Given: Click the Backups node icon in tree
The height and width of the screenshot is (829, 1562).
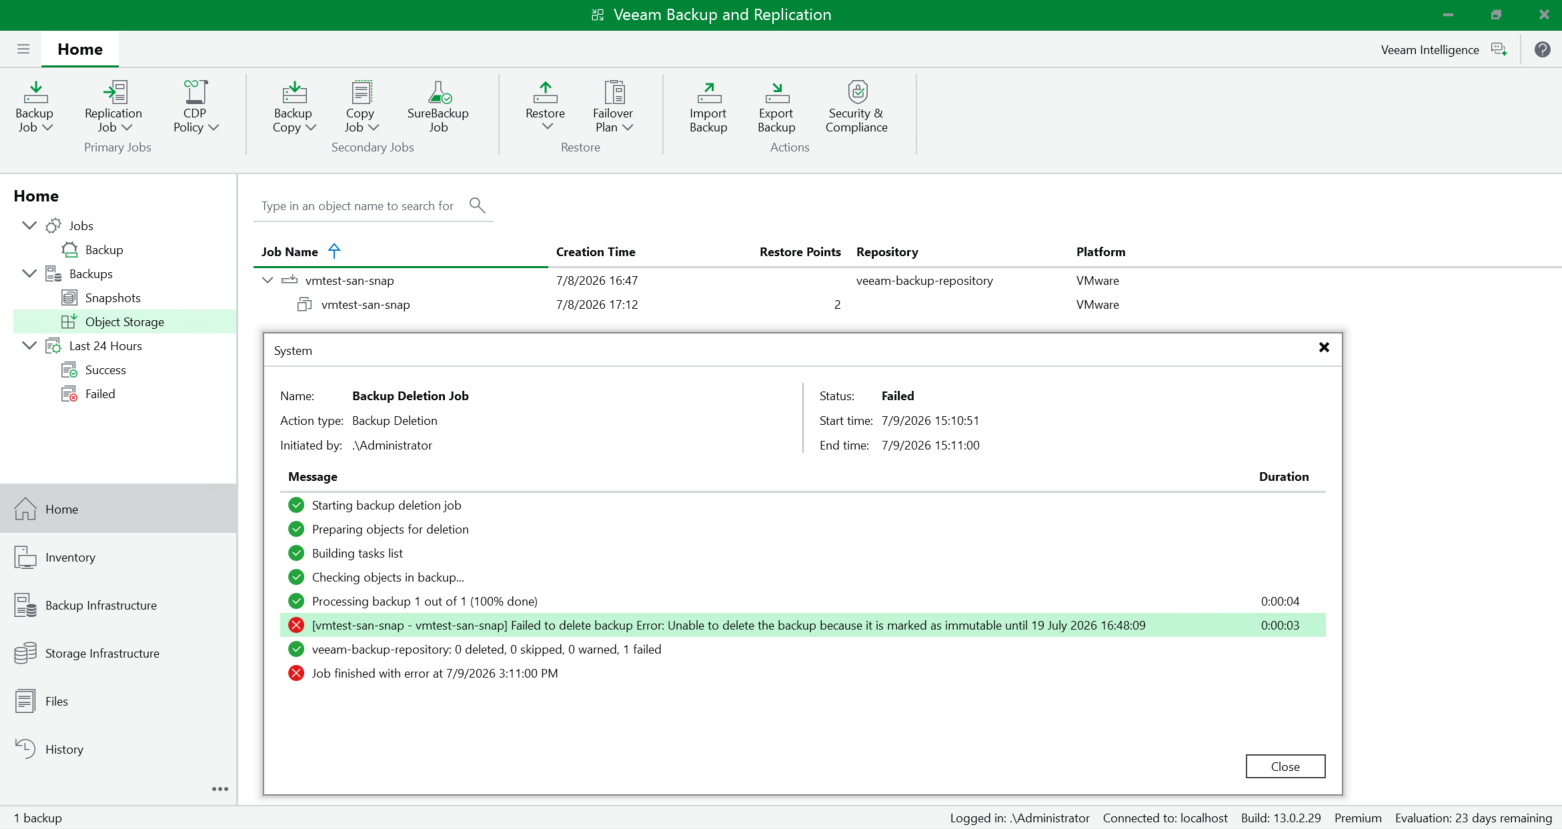Looking at the screenshot, I should (x=53, y=274).
